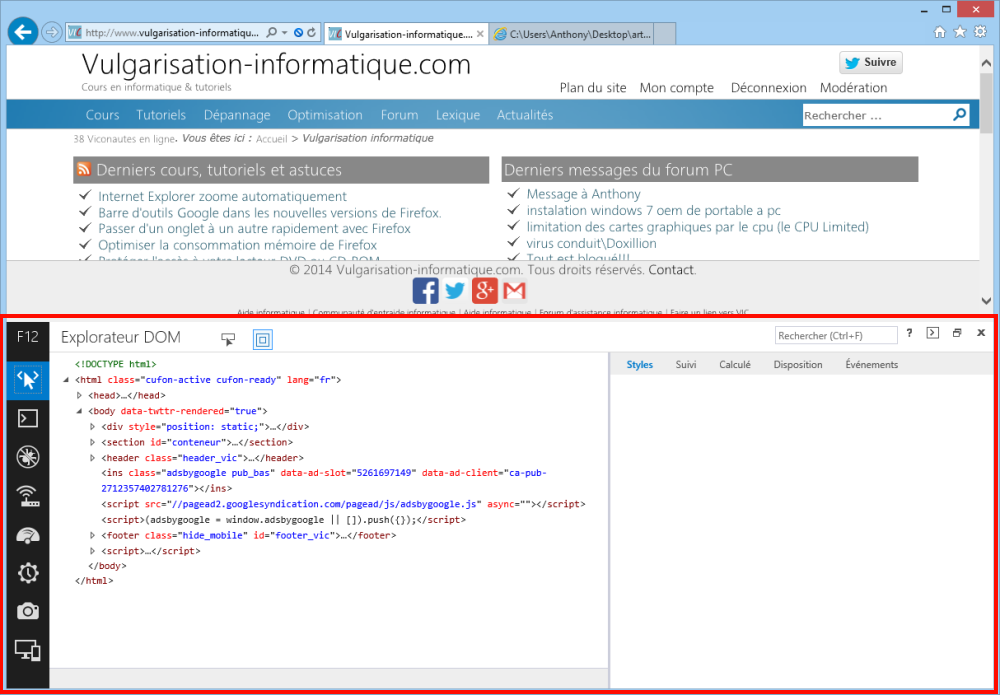1000x695 pixels.
Task: Collapse the html node in DOM tree
Action: (66, 380)
